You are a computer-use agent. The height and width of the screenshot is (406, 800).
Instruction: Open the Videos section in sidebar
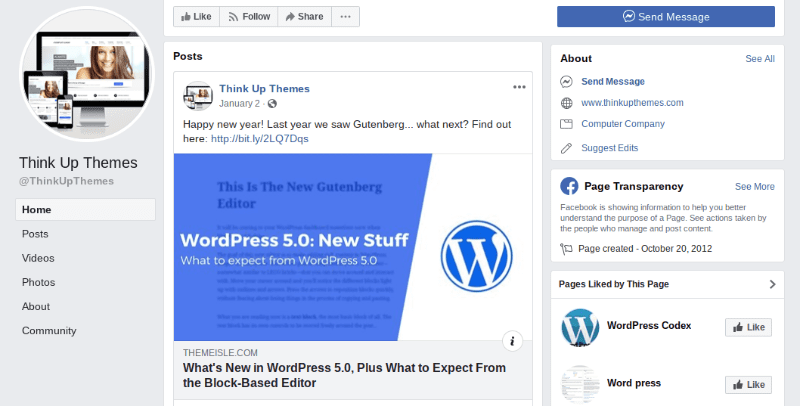38,258
